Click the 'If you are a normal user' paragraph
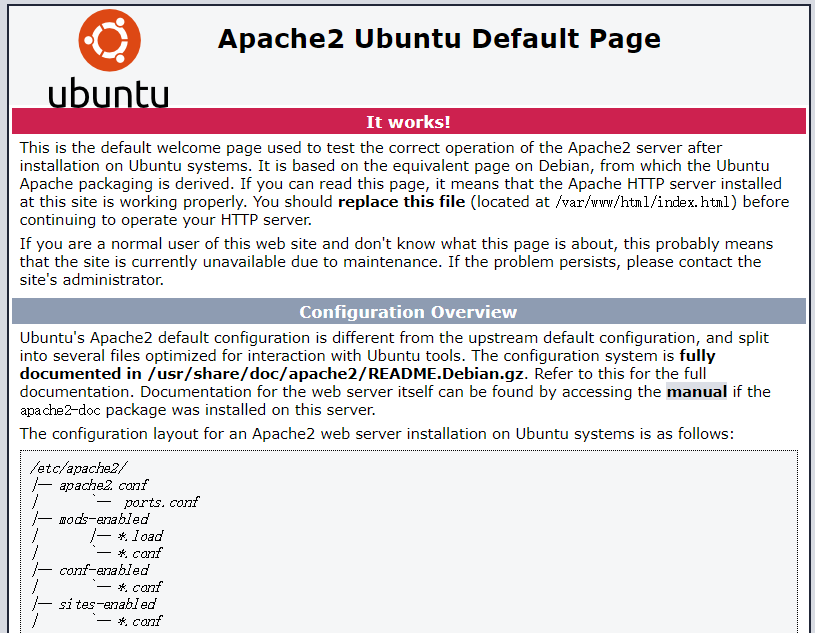 (x=396, y=262)
